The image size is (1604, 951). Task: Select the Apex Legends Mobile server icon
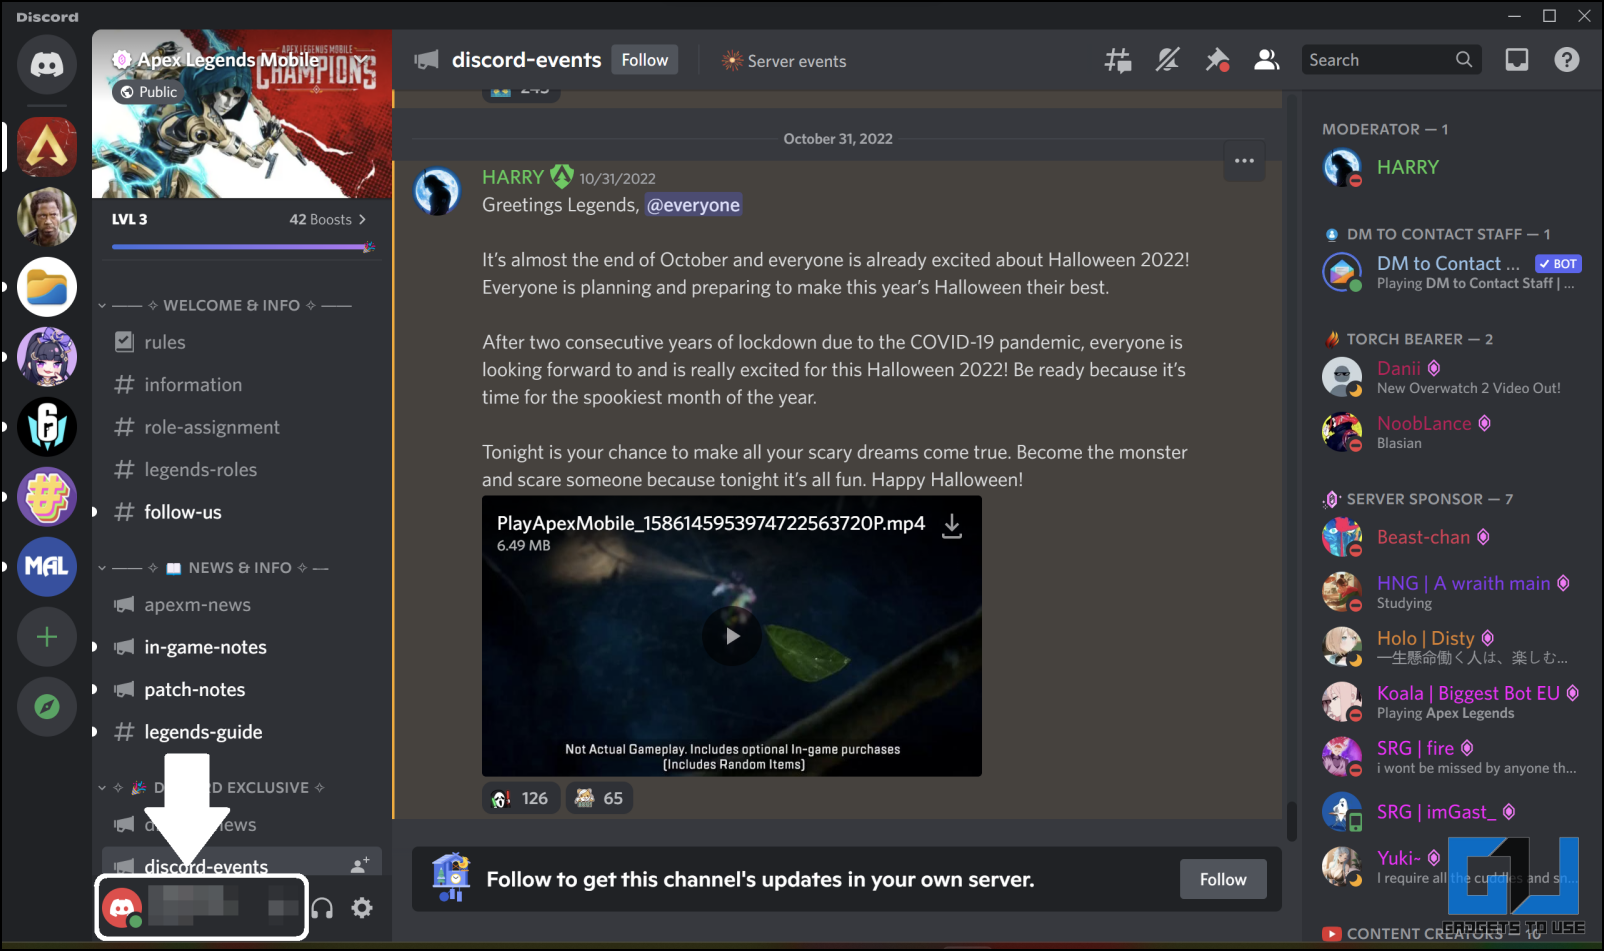[x=47, y=147]
